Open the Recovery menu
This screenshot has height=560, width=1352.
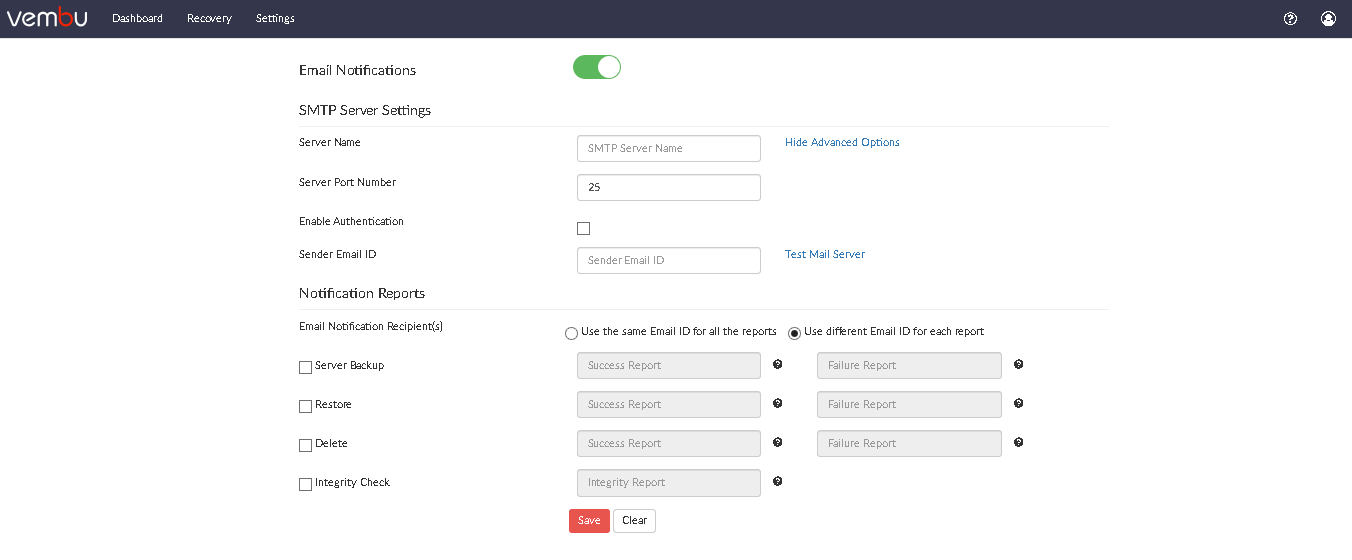(209, 18)
